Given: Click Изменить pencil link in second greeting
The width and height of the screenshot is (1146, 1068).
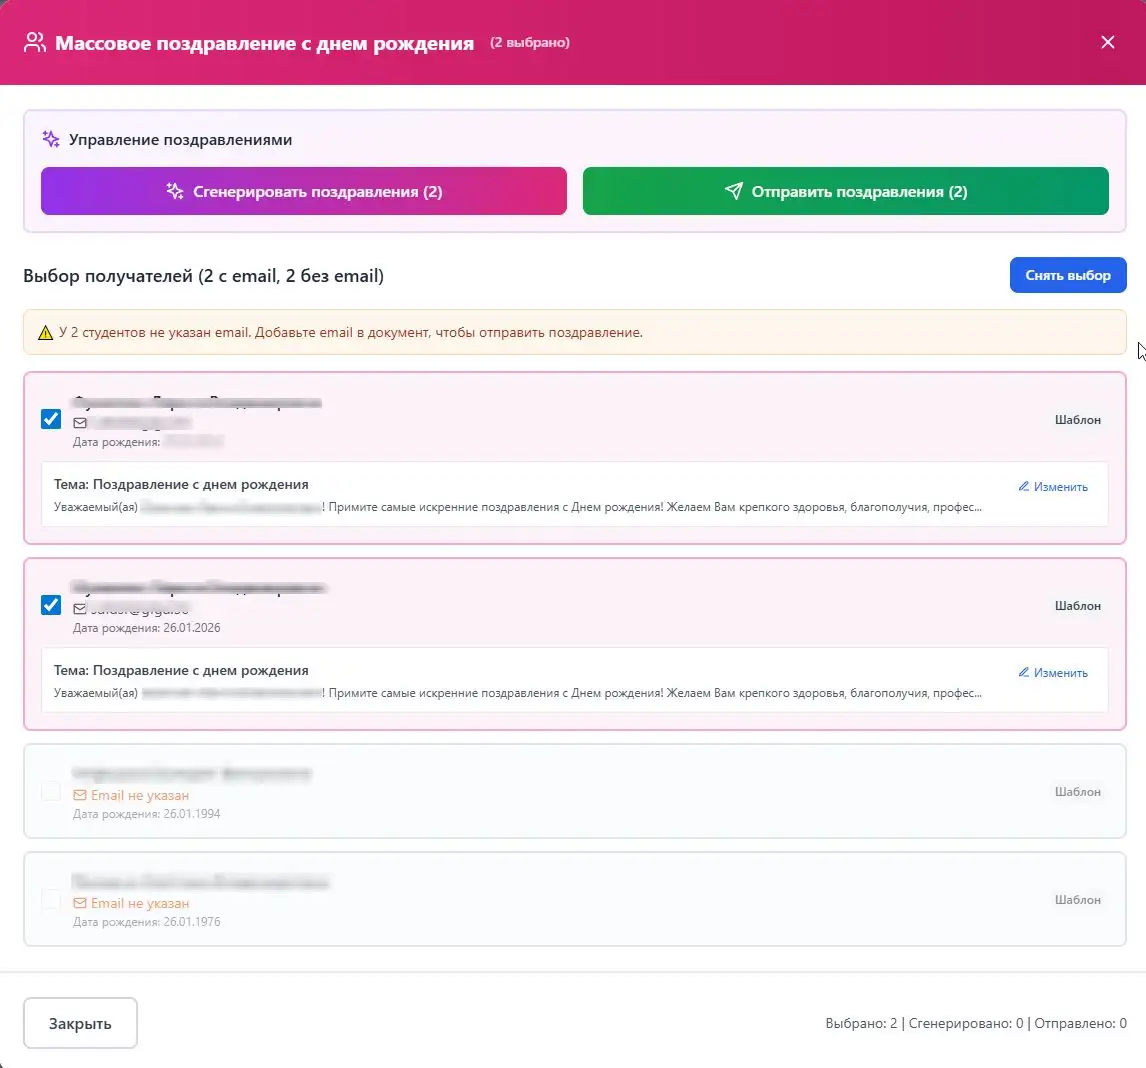Looking at the screenshot, I should click(1052, 672).
